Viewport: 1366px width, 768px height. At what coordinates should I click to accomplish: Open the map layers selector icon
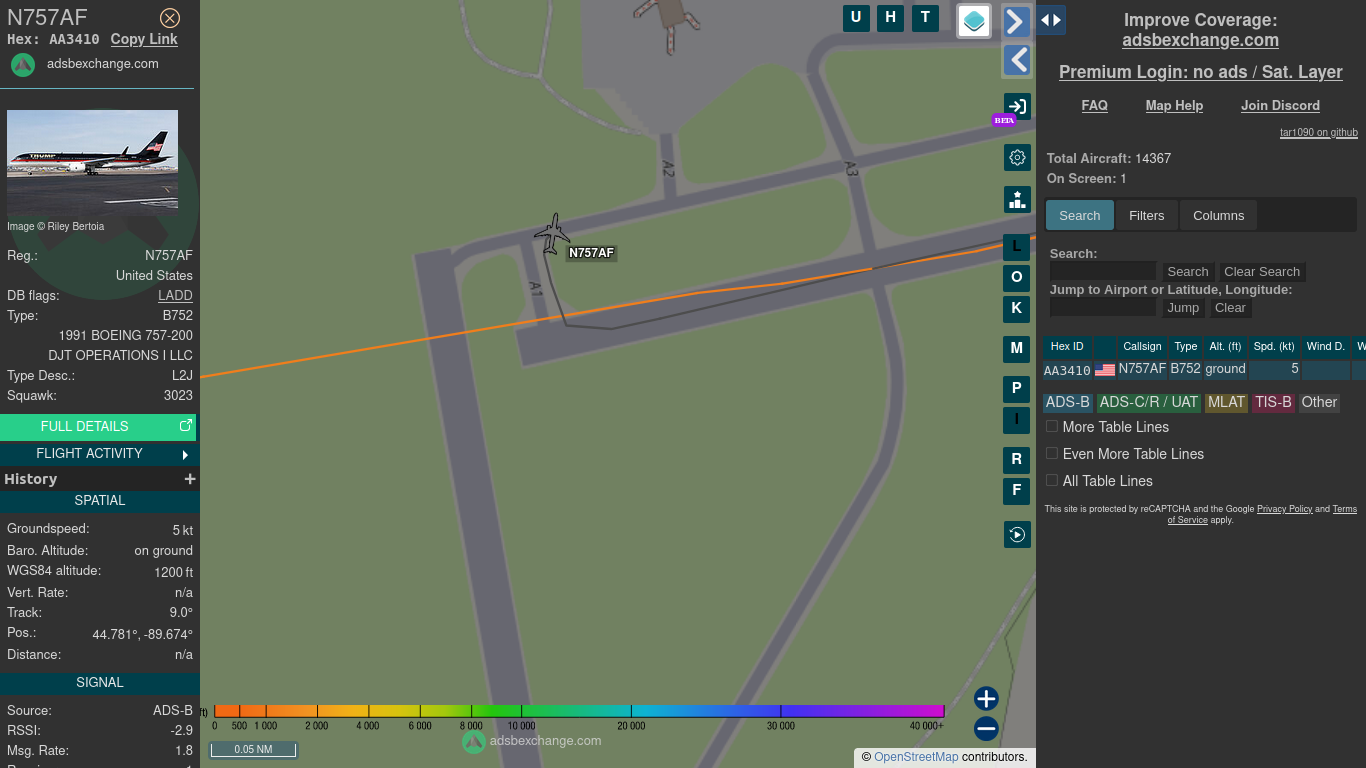(974, 21)
